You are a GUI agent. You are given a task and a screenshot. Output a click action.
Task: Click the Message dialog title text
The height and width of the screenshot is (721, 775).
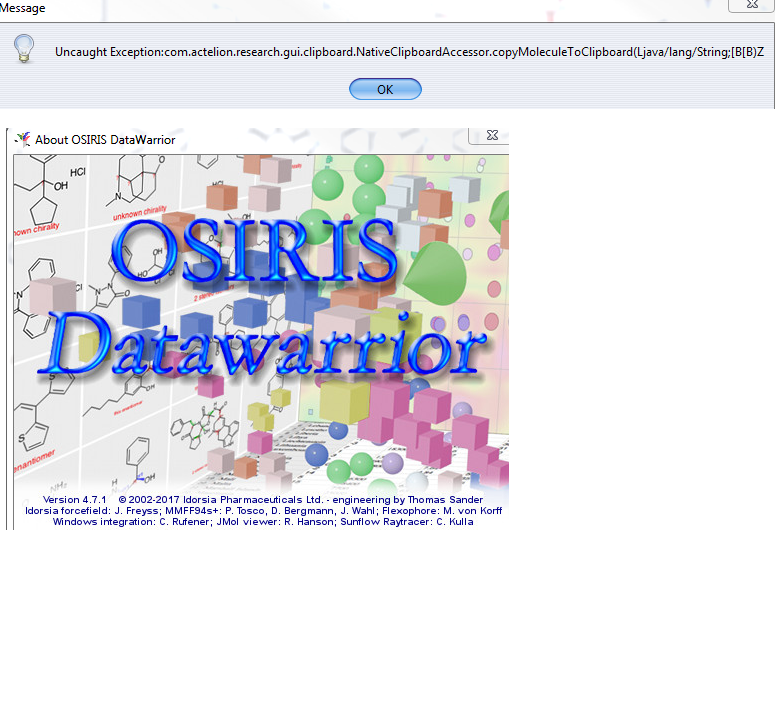click(22, 8)
